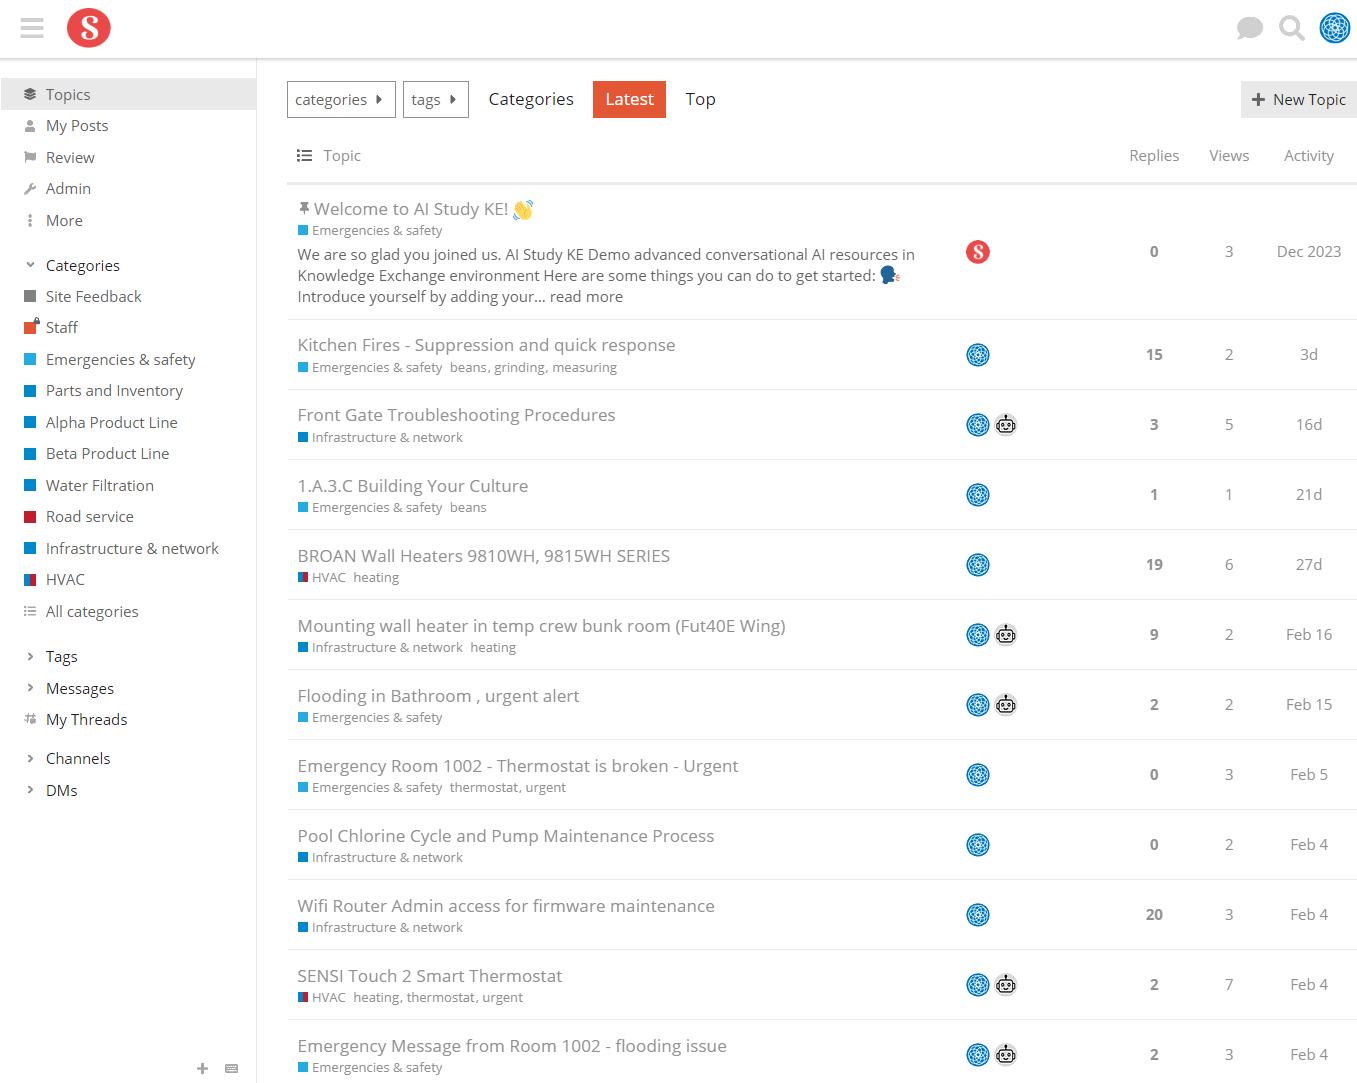Click robot avatar on Front Gate topic
This screenshot has width=1357, height=1083.
pos(1006,425)
